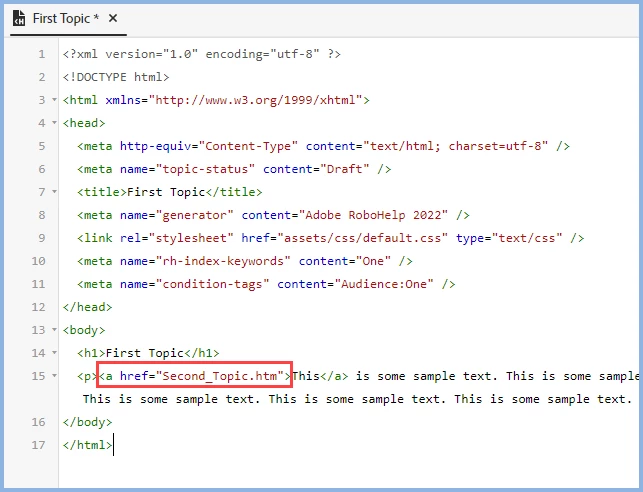Click line number 6 in the gutter
The width and height of the screenshot is (643, 492).
pyautogui.click(x=41, y=169)
